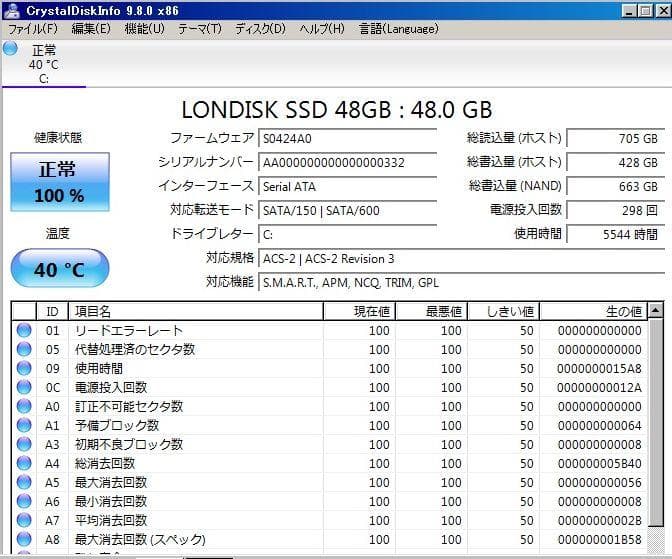Select the 訂正不可能セクタ数 attribute name
The image size is (672, 559).
[129, 406]
